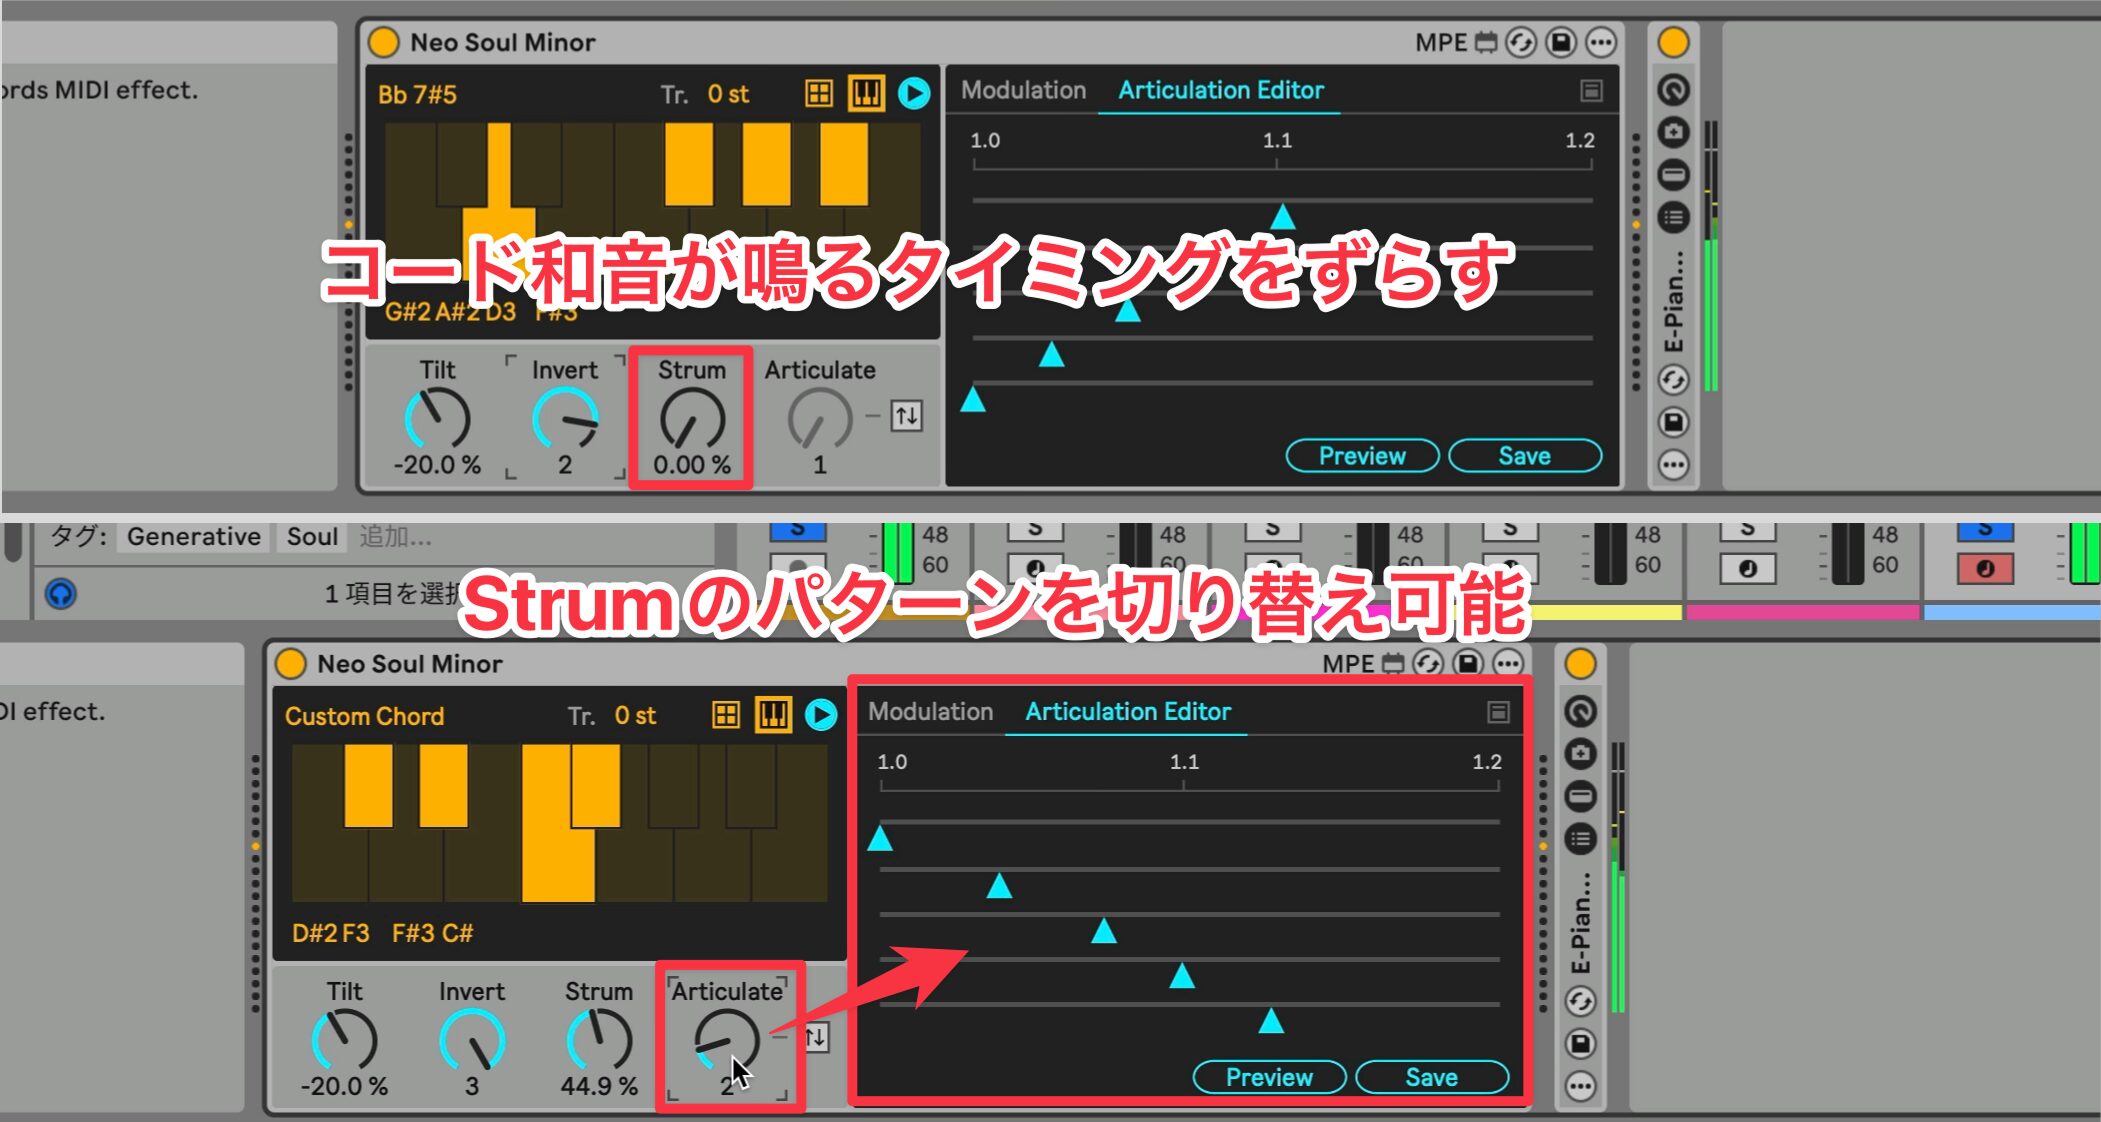Switch the upper Bb 7#5 display to keyboard view
The image size is (2101, 1122).
(866, 94)
